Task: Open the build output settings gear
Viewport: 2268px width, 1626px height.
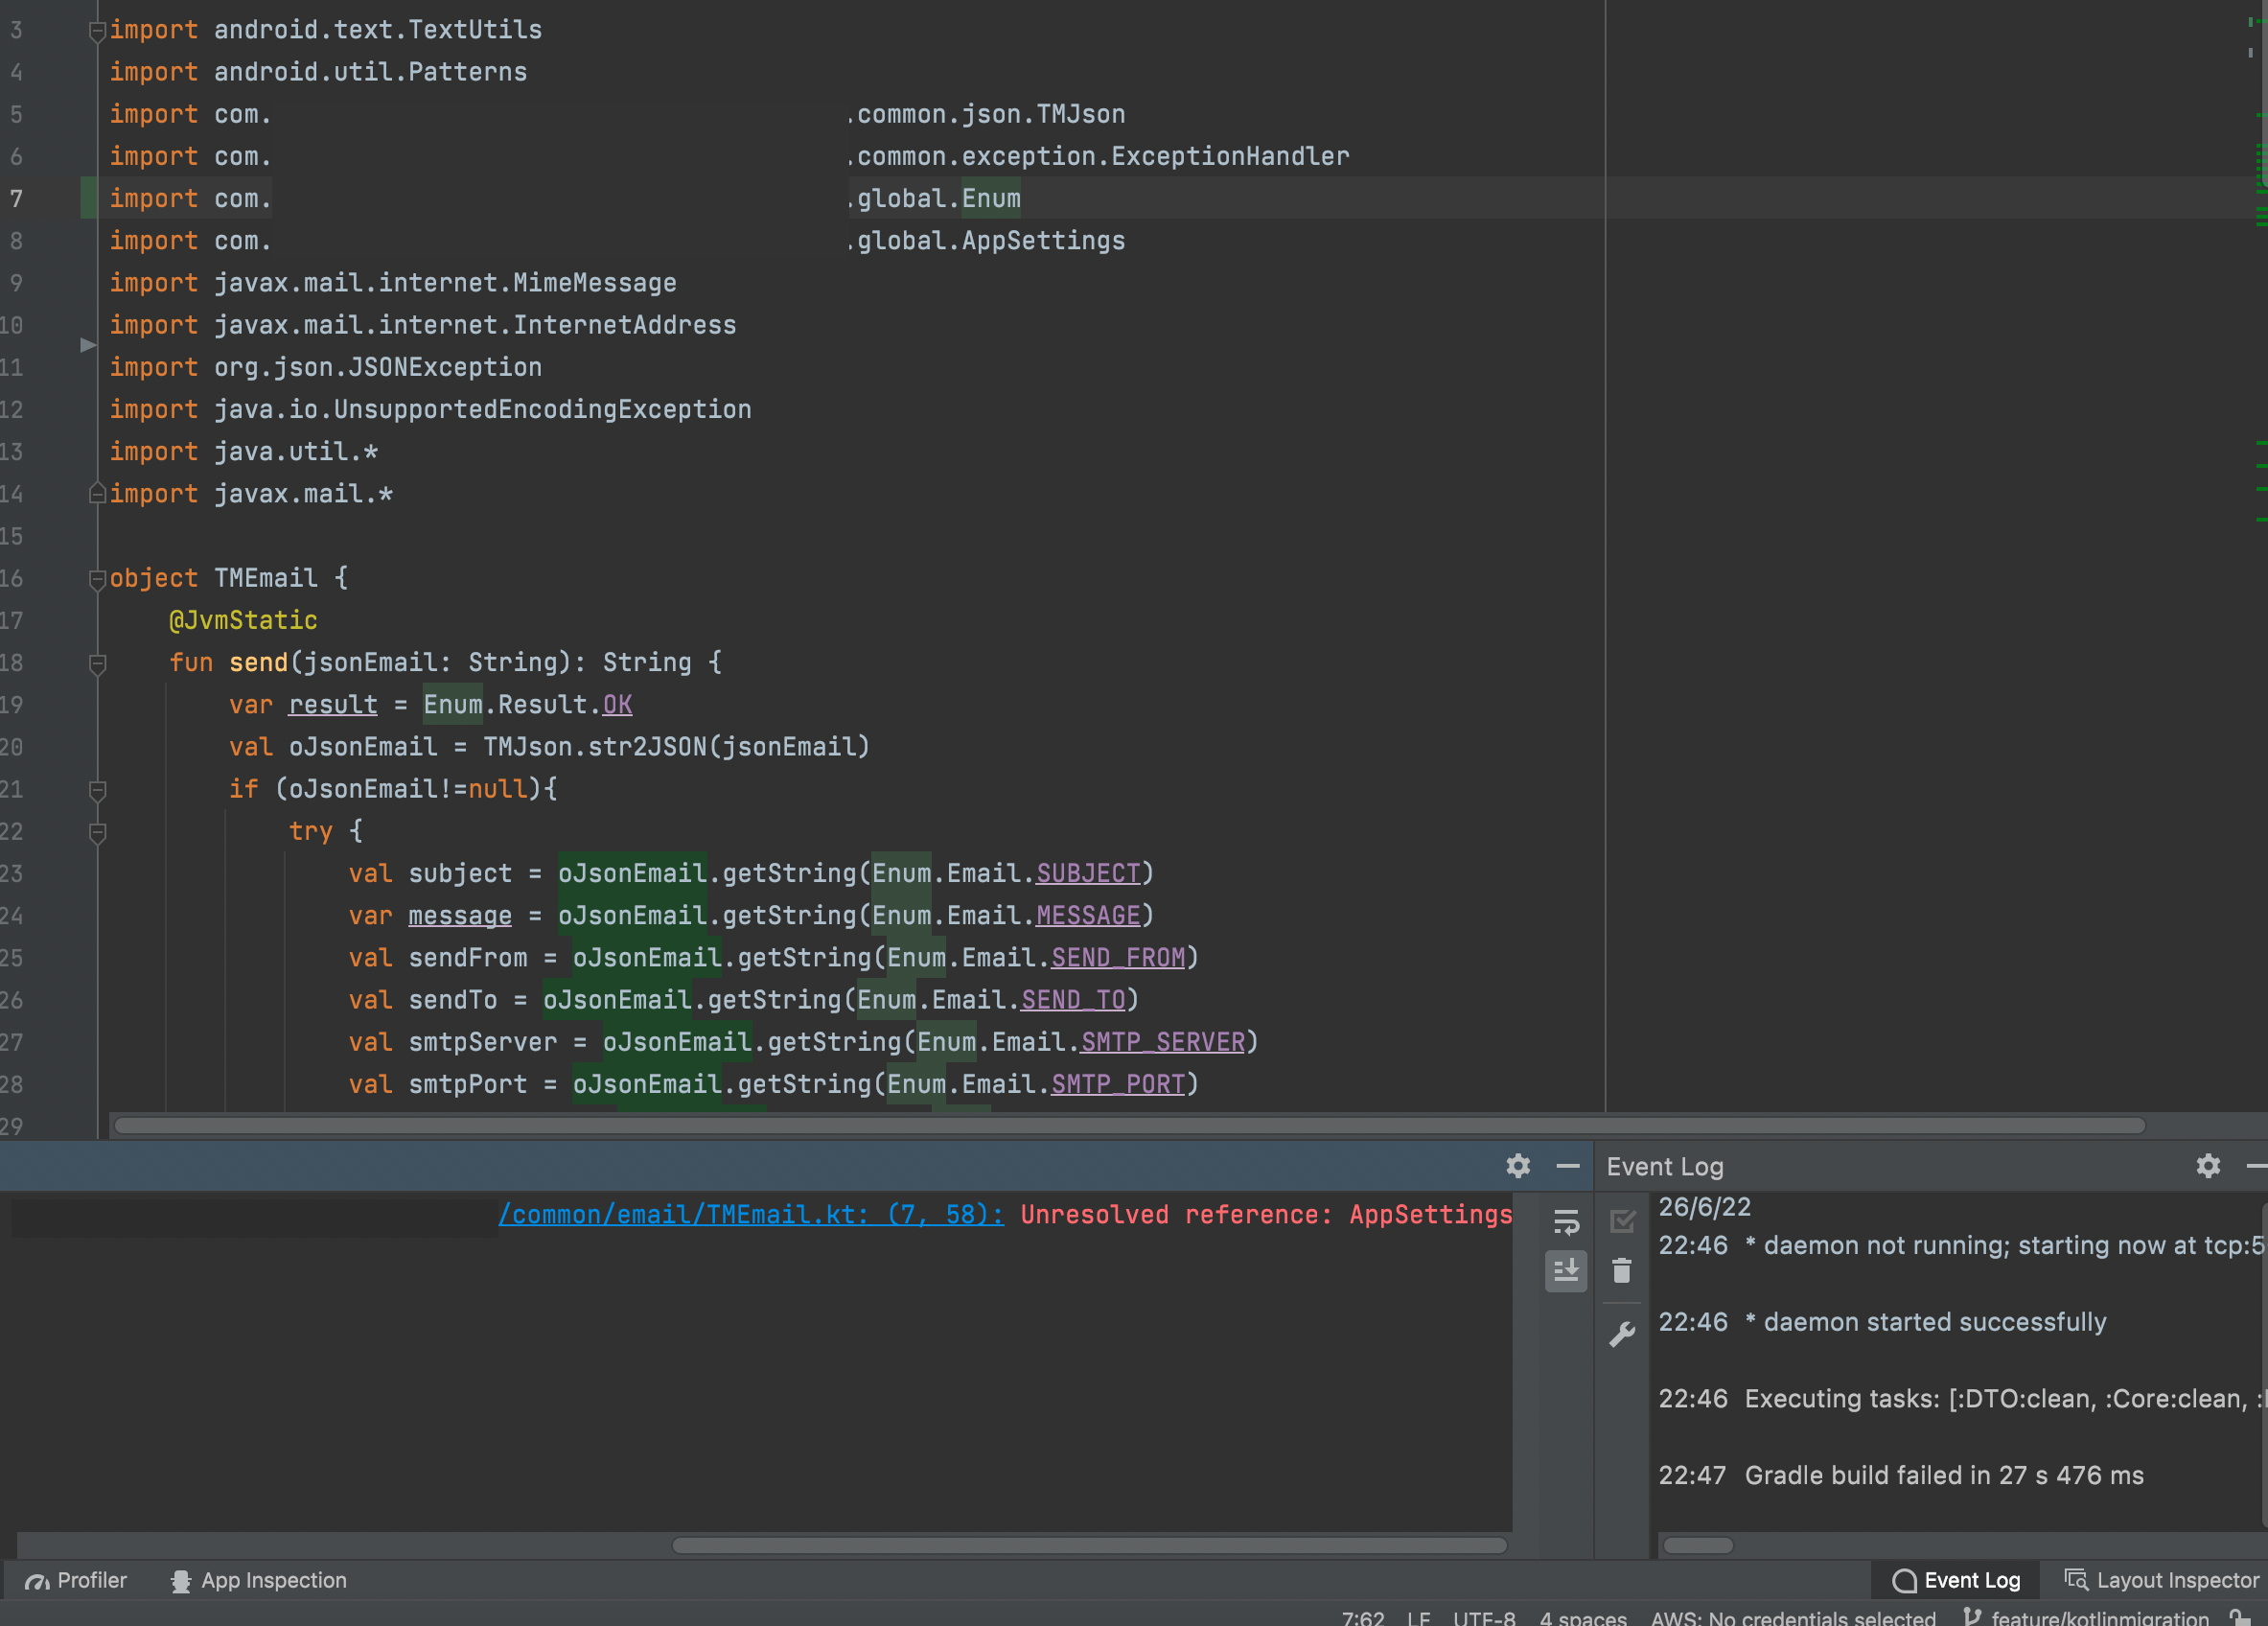Action: [1518, 1166]
